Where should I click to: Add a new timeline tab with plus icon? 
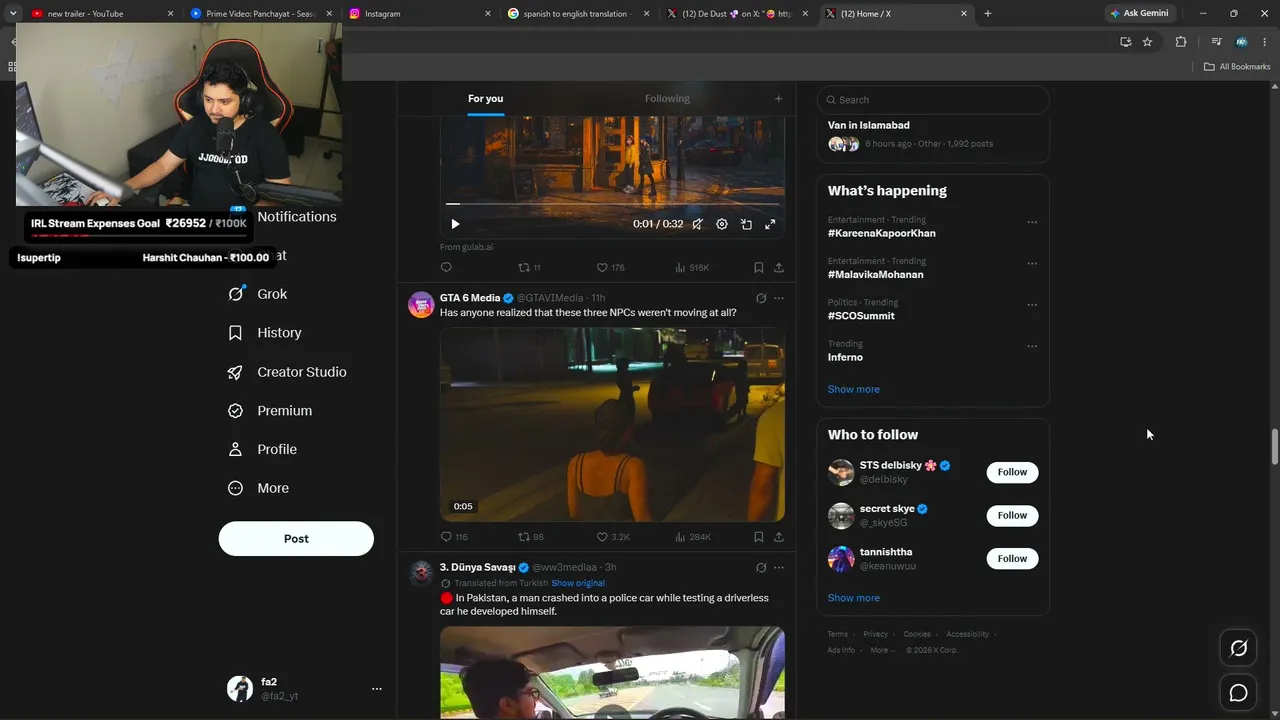[778, 98]
